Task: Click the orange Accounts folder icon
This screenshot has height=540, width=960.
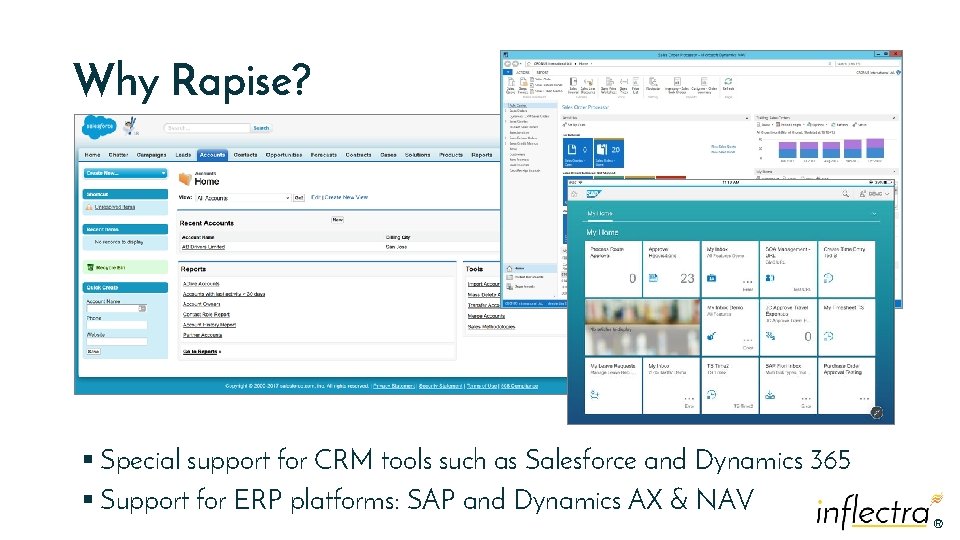Action: (x=185, y=179)
